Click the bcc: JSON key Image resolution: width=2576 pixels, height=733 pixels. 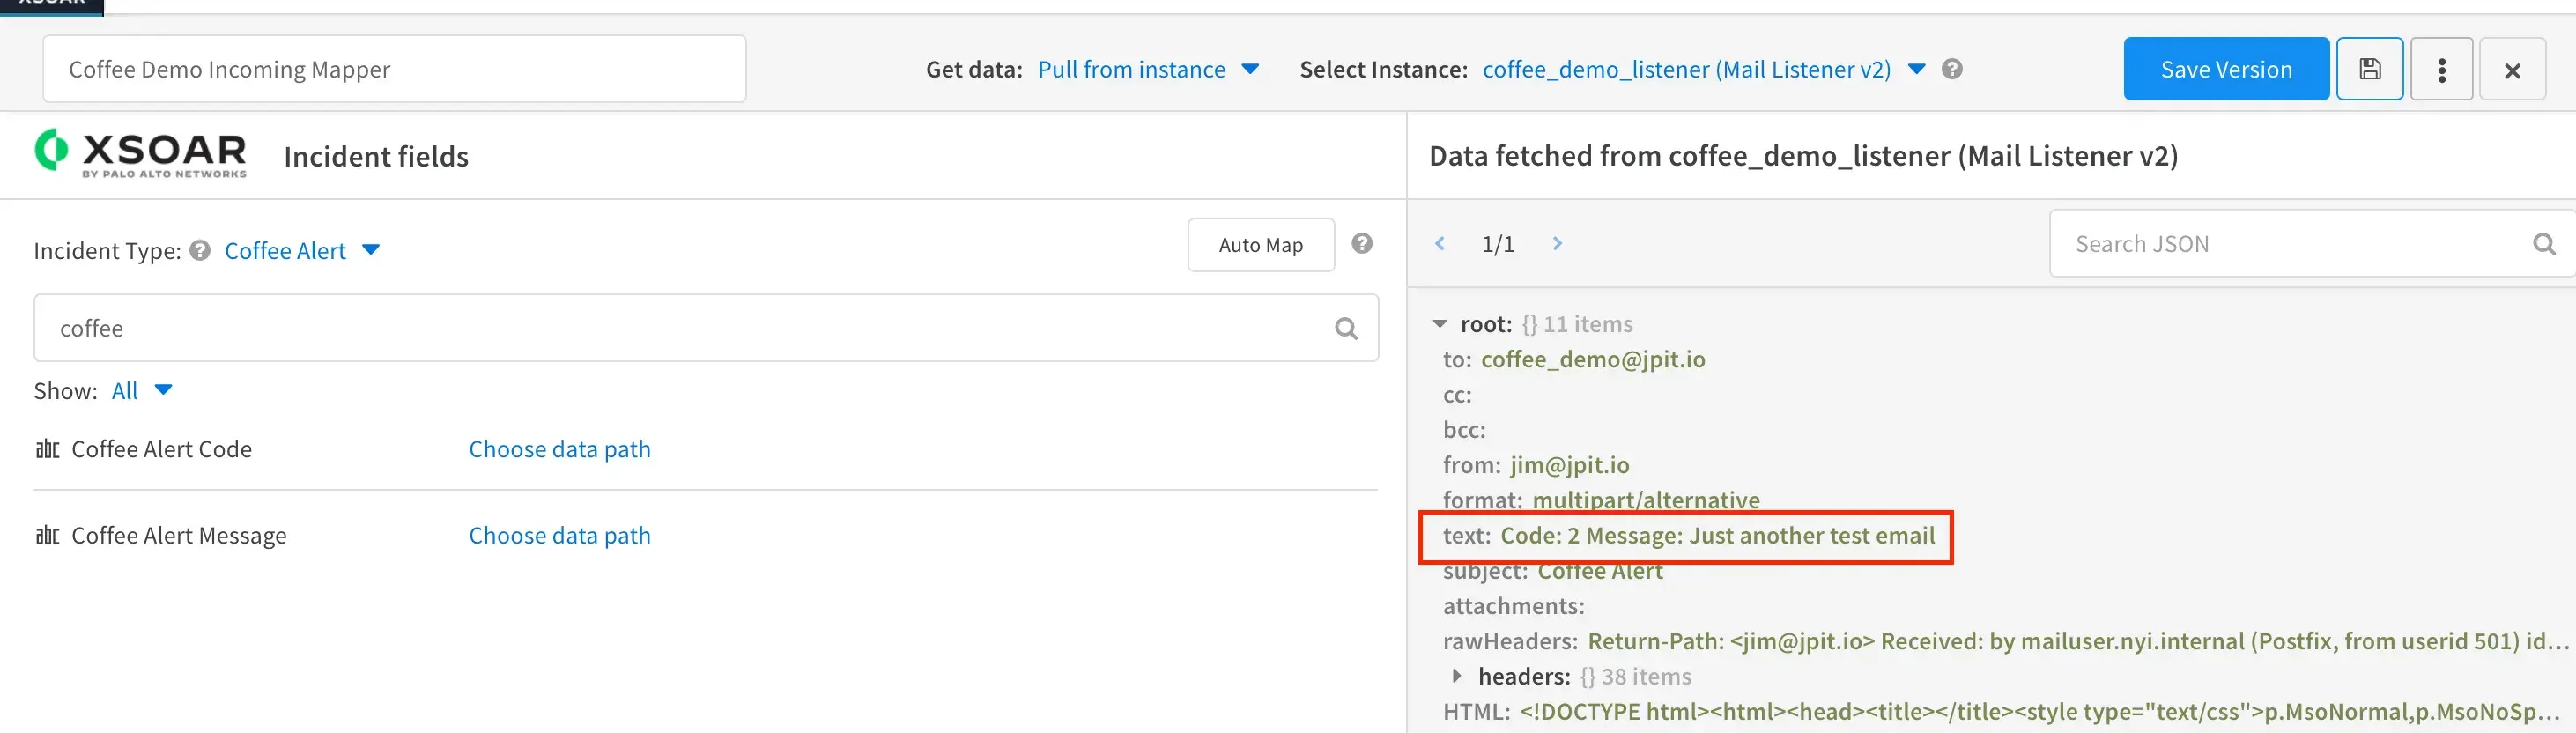tap(1464, 430)
